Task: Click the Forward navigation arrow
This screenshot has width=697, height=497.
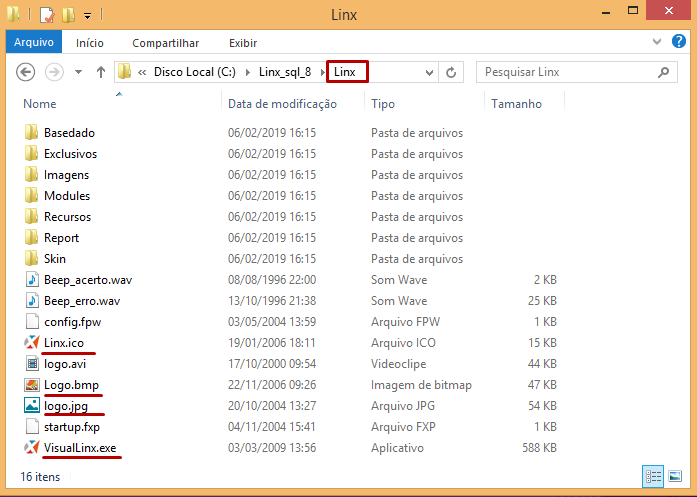Action: (54, 72)
